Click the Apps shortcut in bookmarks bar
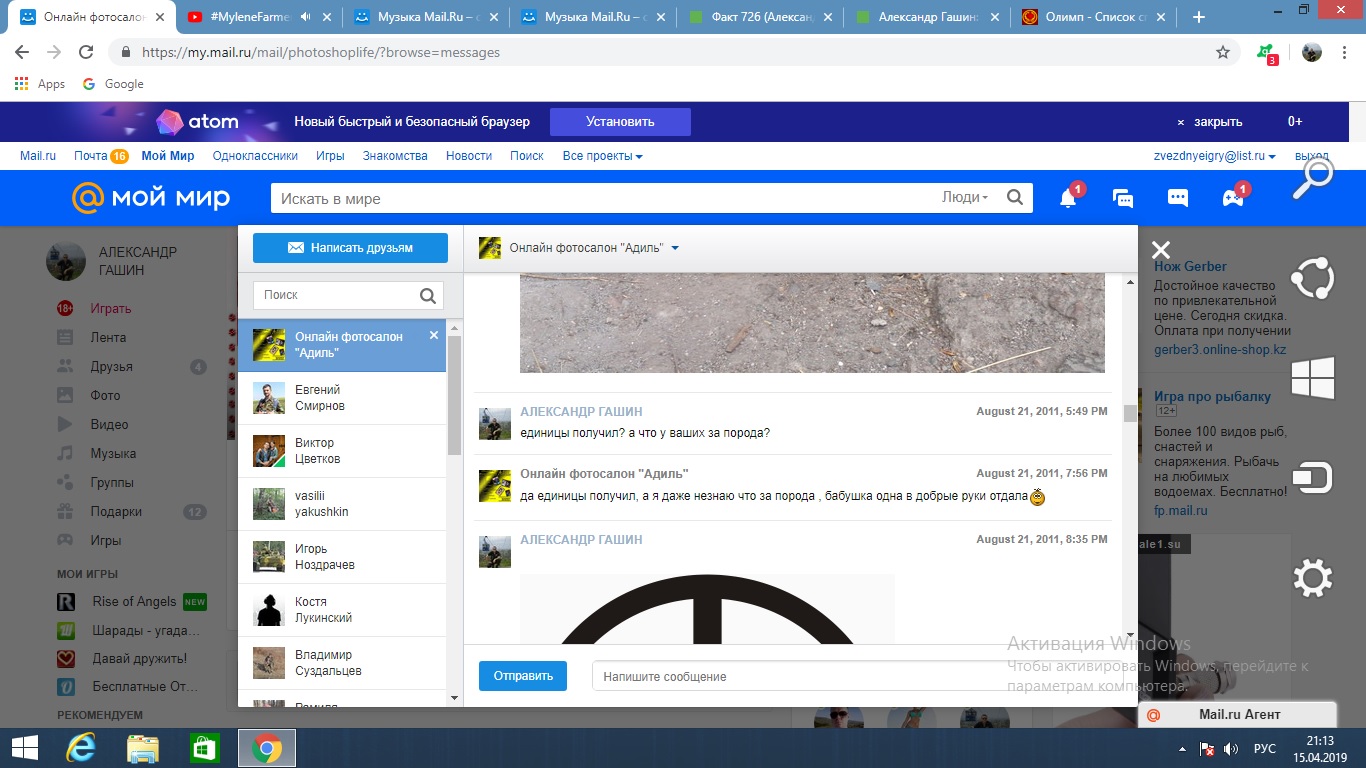1366x768 pixels. [40, 84]
